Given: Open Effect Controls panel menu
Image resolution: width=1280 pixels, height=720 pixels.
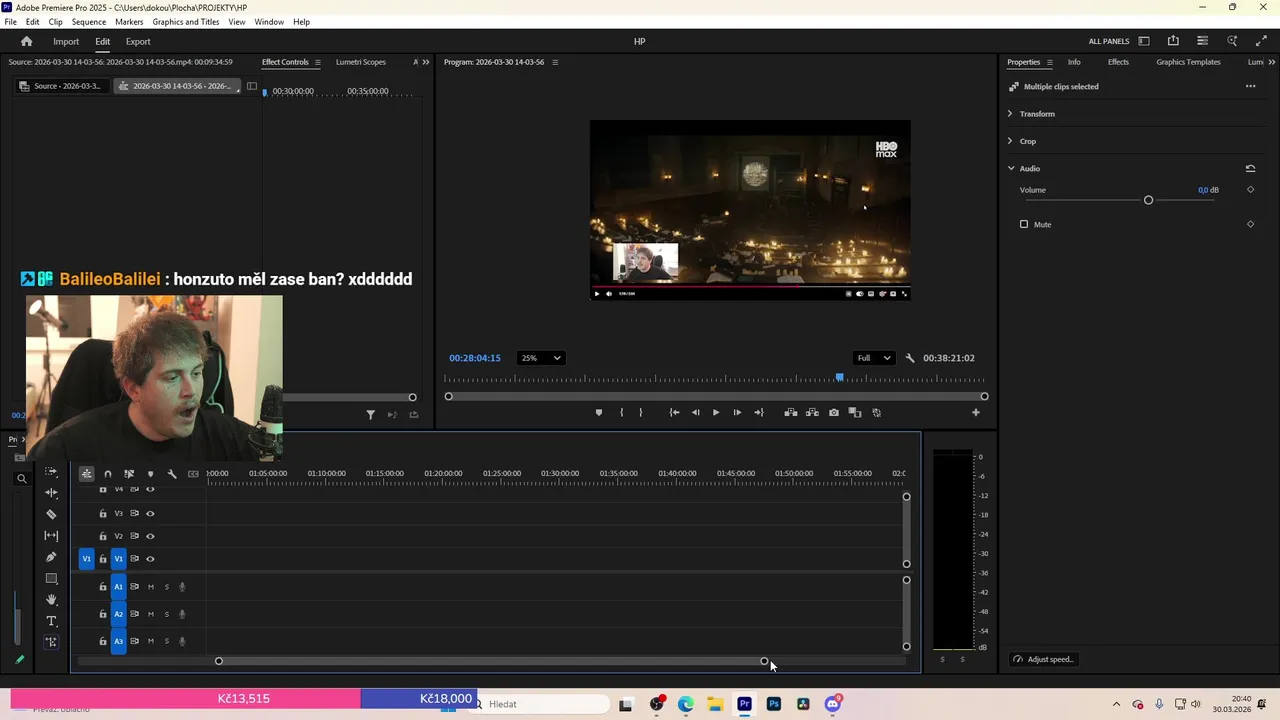Looking at the screenshot, I should point(318,62).
